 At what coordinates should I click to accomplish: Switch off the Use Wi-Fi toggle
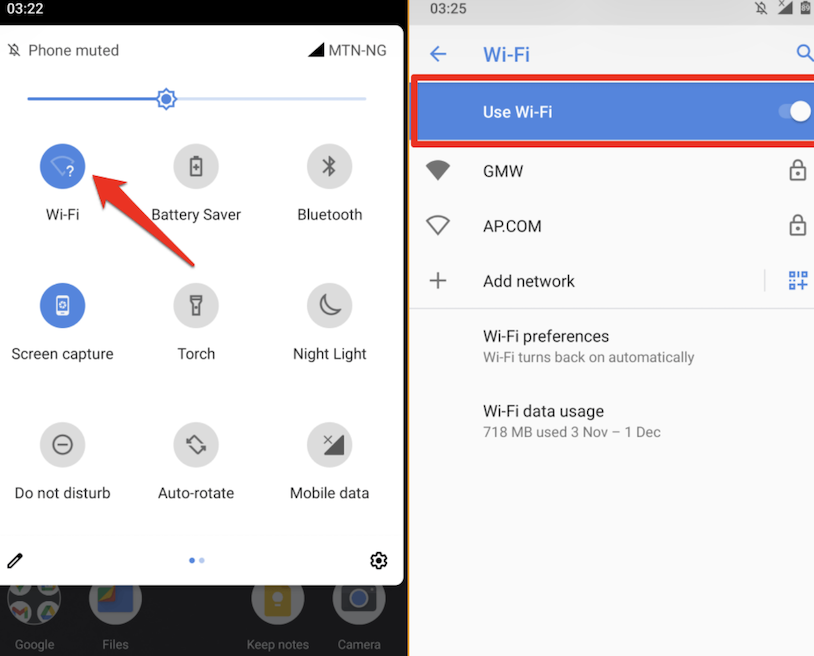(795, 112)
